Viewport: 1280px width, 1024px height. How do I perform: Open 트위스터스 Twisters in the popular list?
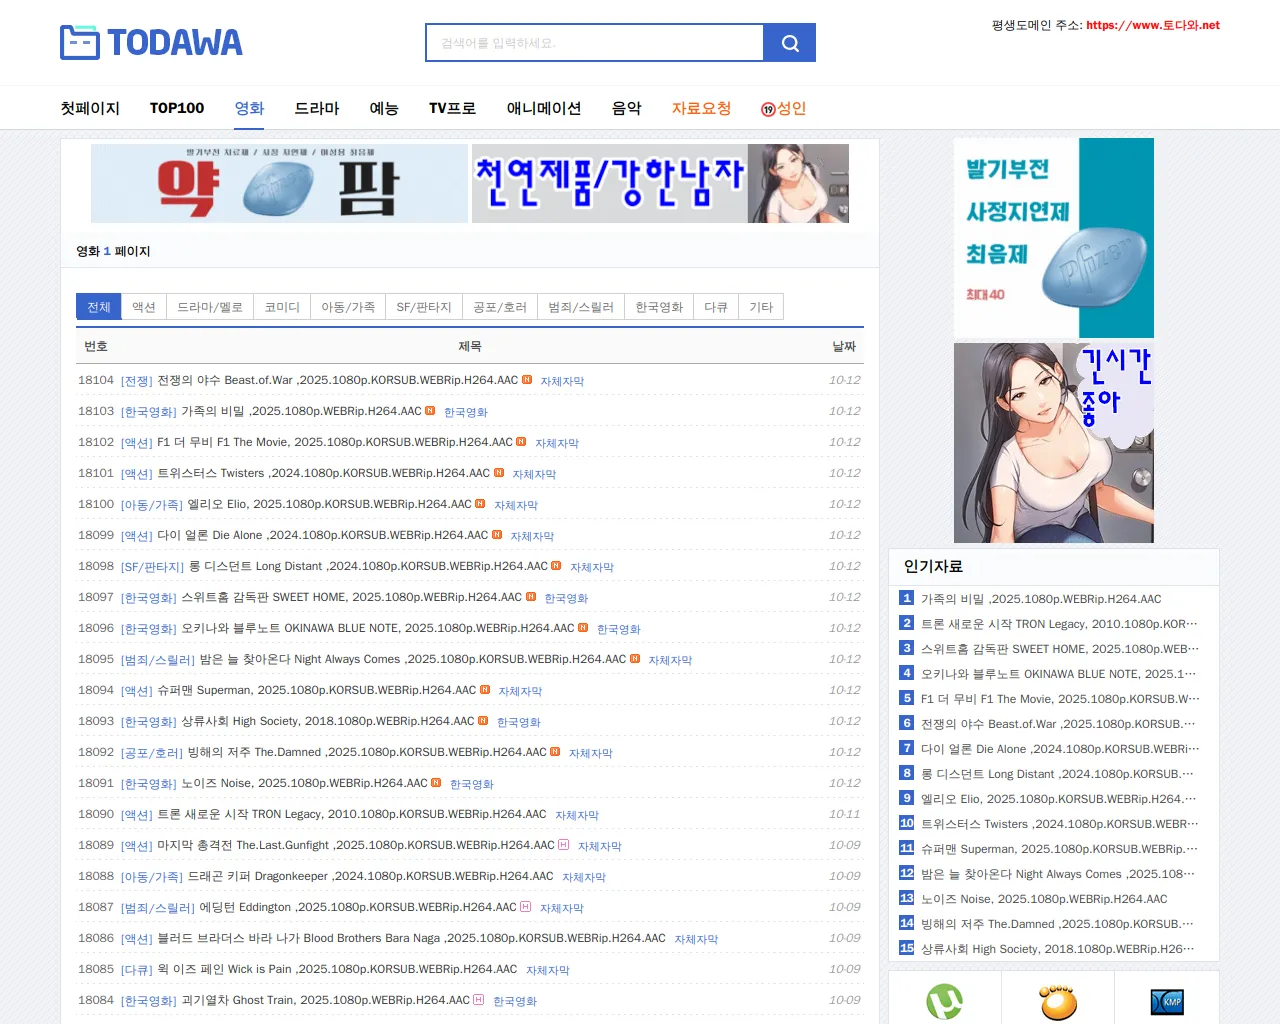click(x=1059, y=824)
